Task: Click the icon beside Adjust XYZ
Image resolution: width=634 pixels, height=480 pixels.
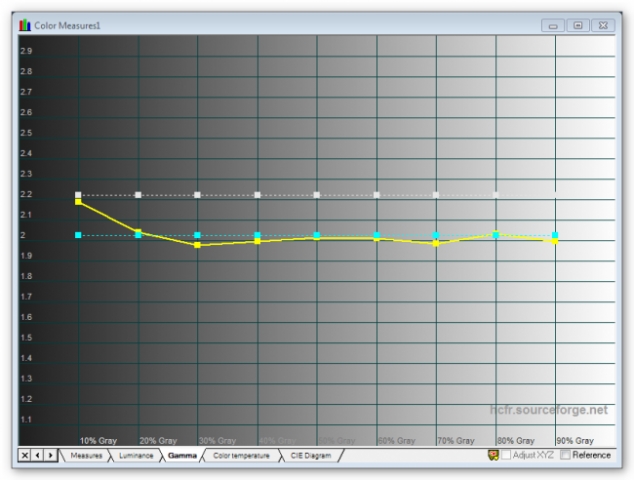Action: pos(493,456)
